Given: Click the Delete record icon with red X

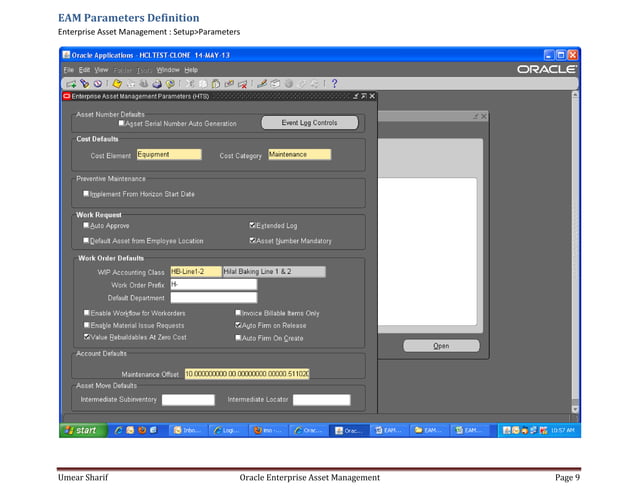Looking at the screenshot, I should (242, 83).
